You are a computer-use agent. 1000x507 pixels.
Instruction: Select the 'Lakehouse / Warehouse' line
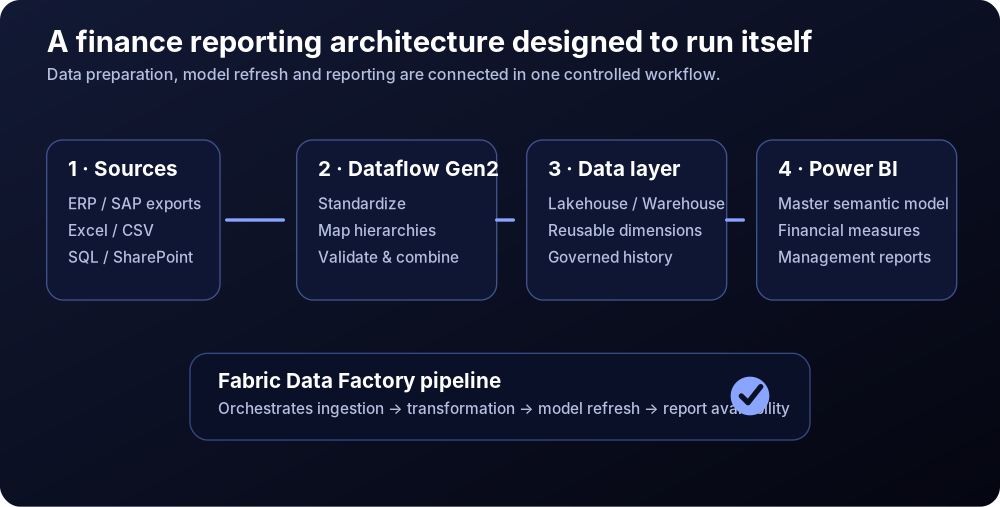[x=636, y=203]
